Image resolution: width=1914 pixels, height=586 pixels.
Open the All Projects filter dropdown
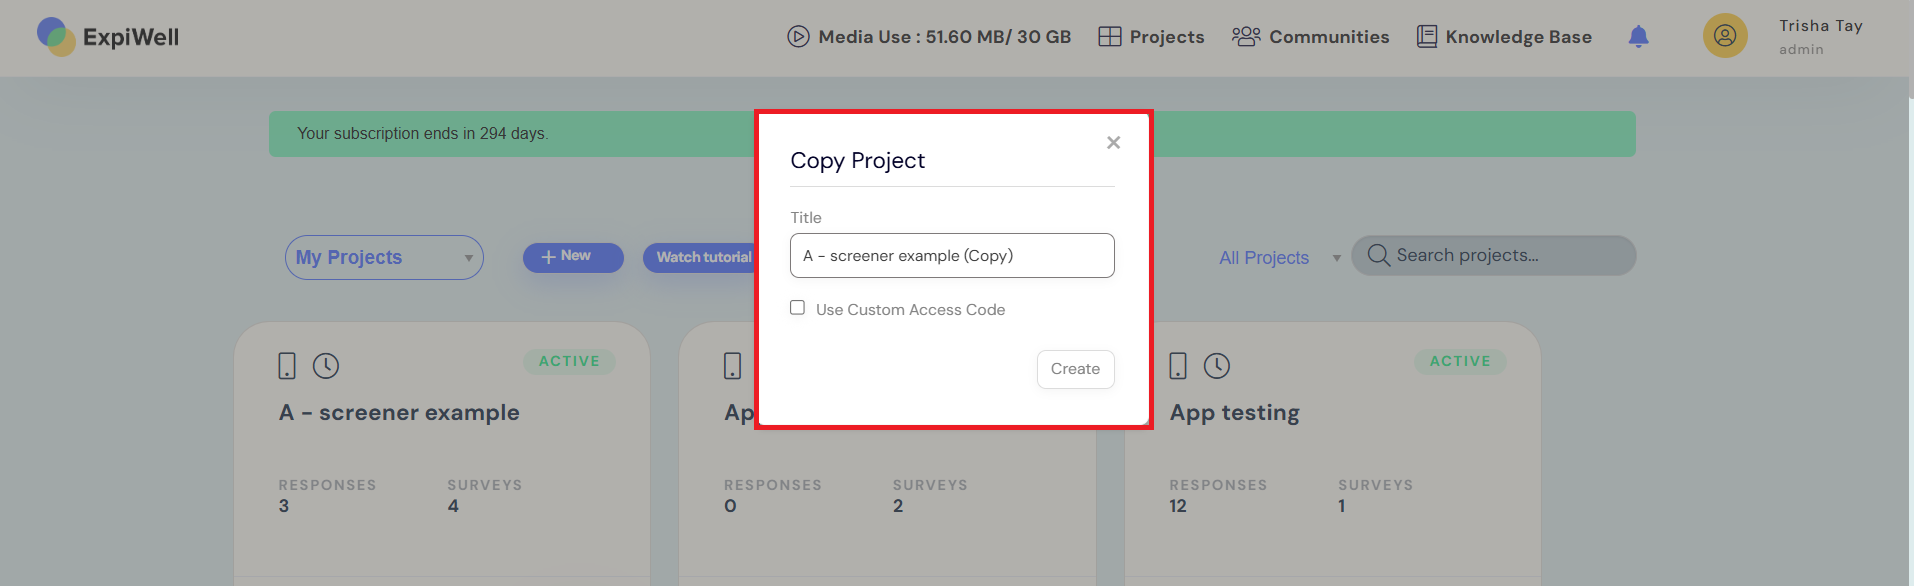point(1278,258)
